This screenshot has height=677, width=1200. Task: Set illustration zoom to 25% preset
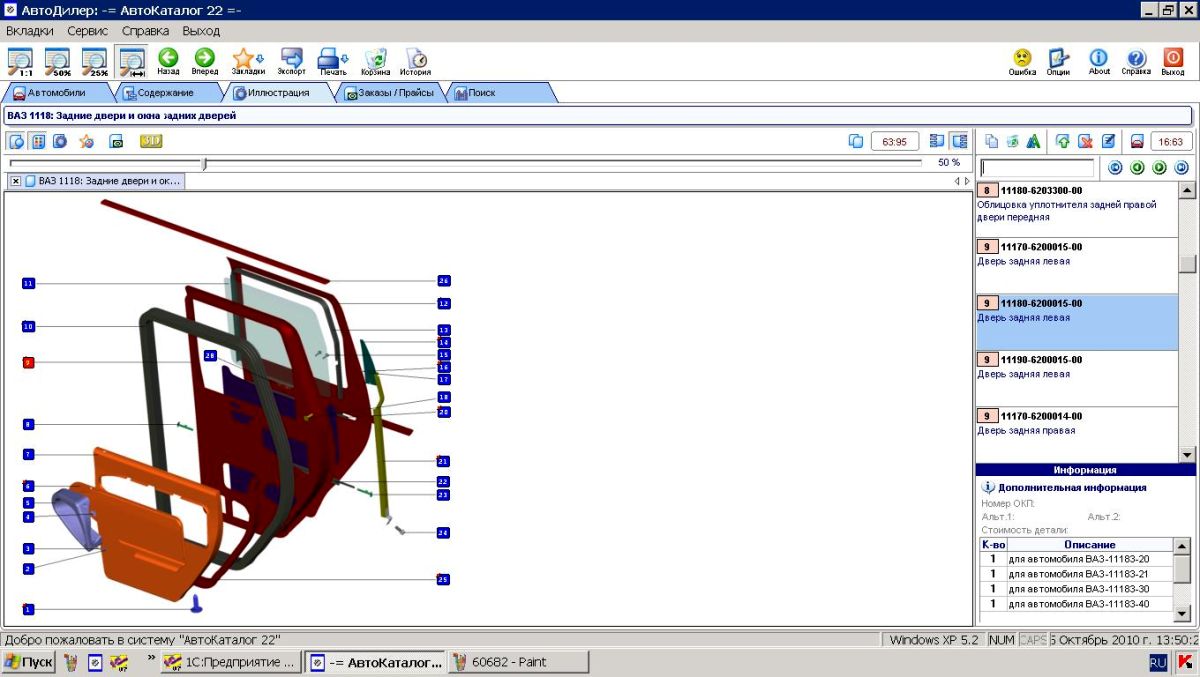click(94, 61)
